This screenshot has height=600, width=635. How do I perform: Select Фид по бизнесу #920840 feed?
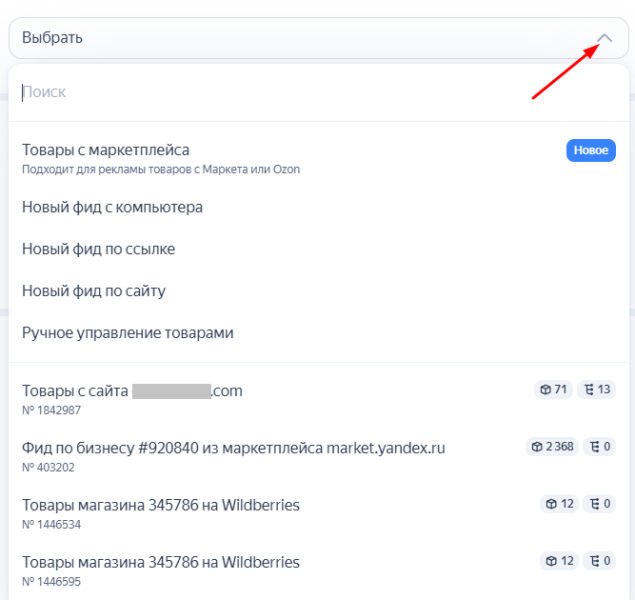tap(318, 456)
